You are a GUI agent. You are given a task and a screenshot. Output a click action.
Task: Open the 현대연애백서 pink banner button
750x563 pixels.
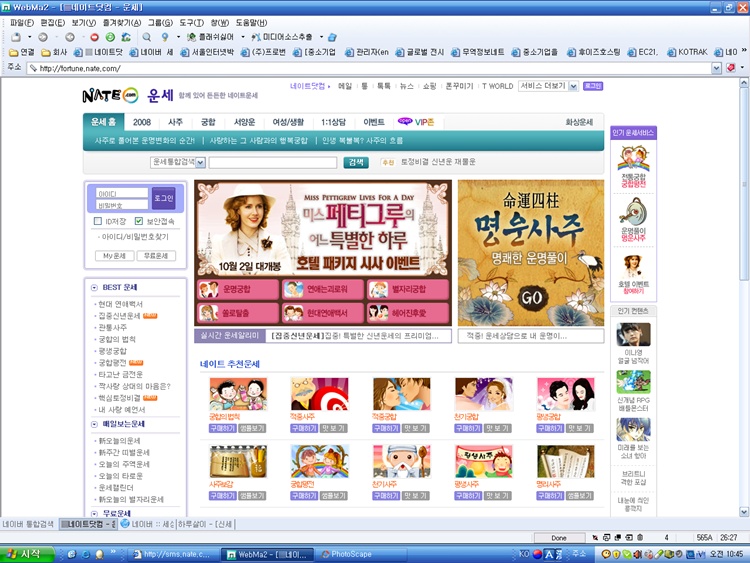click(322, 313)
